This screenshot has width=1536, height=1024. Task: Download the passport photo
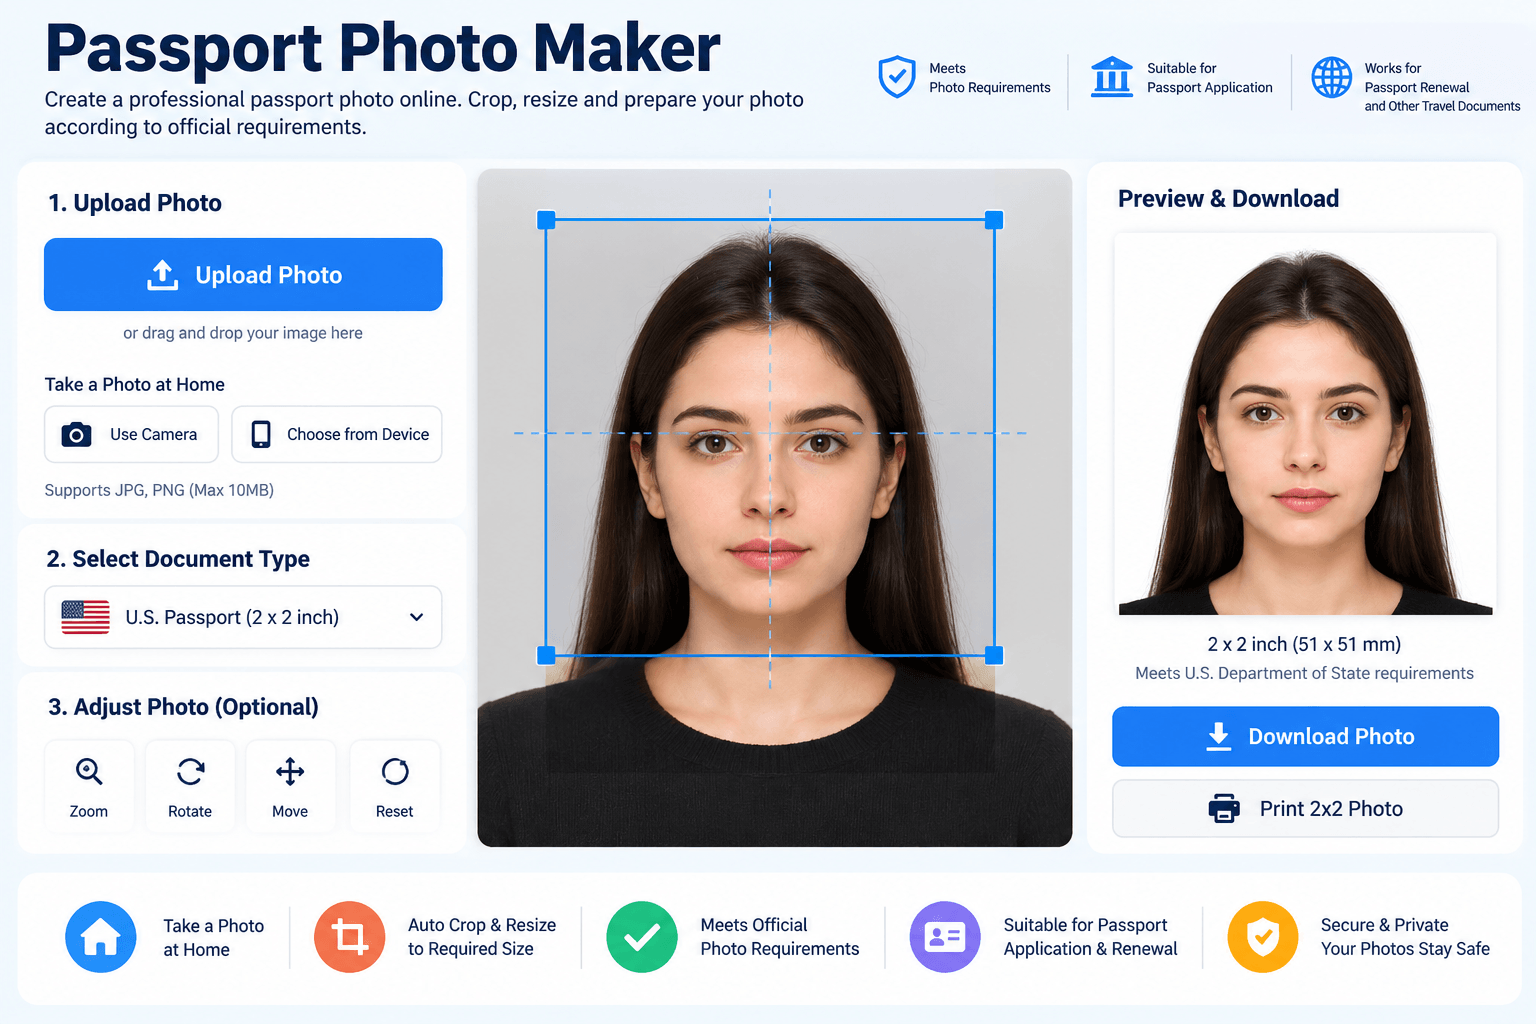click(x=1305, y=737)
